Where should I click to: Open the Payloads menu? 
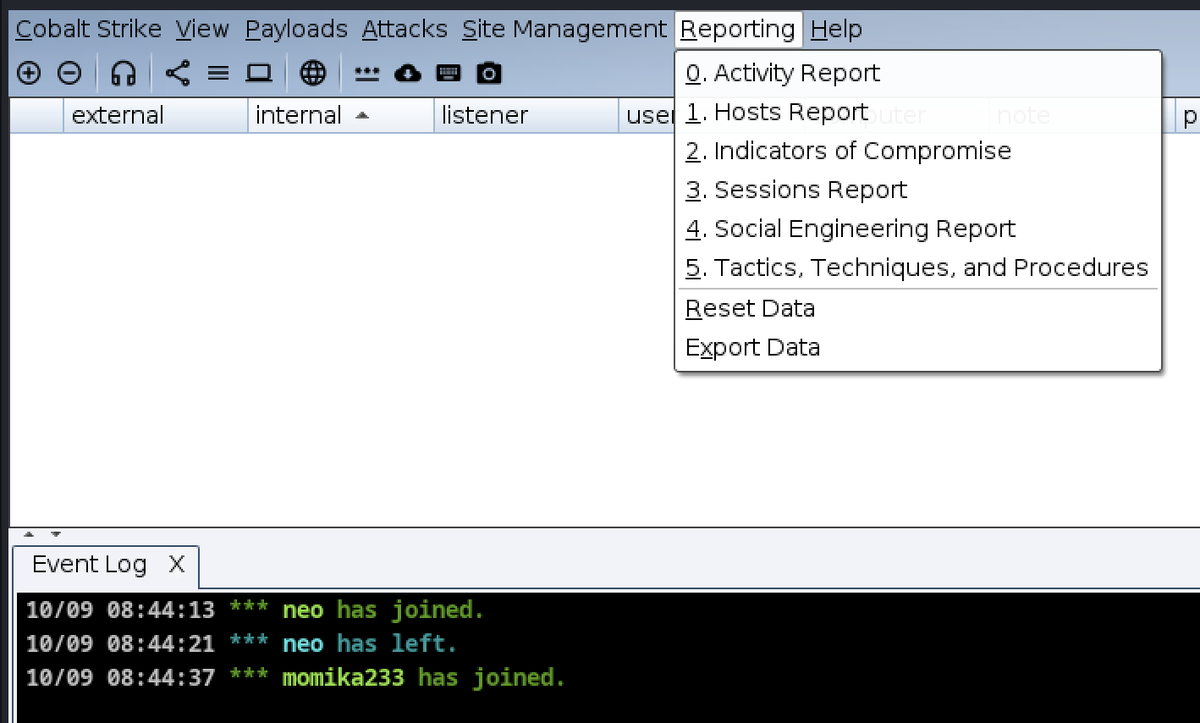click(296, 30)
